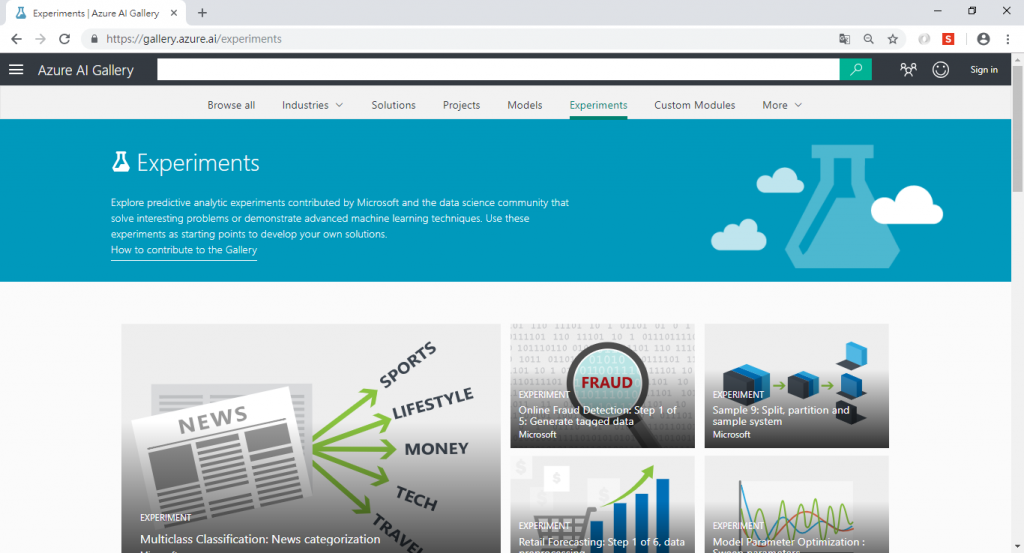
Task: Click the zoom magnifier icon in address bar
Action: point(869,39)
